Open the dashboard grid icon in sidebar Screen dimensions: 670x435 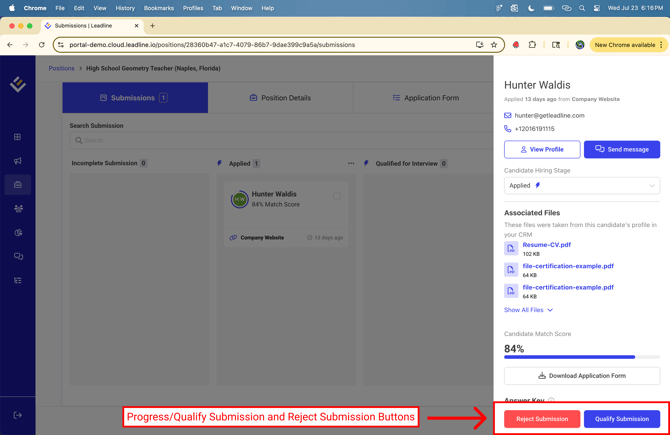point(18,137)
